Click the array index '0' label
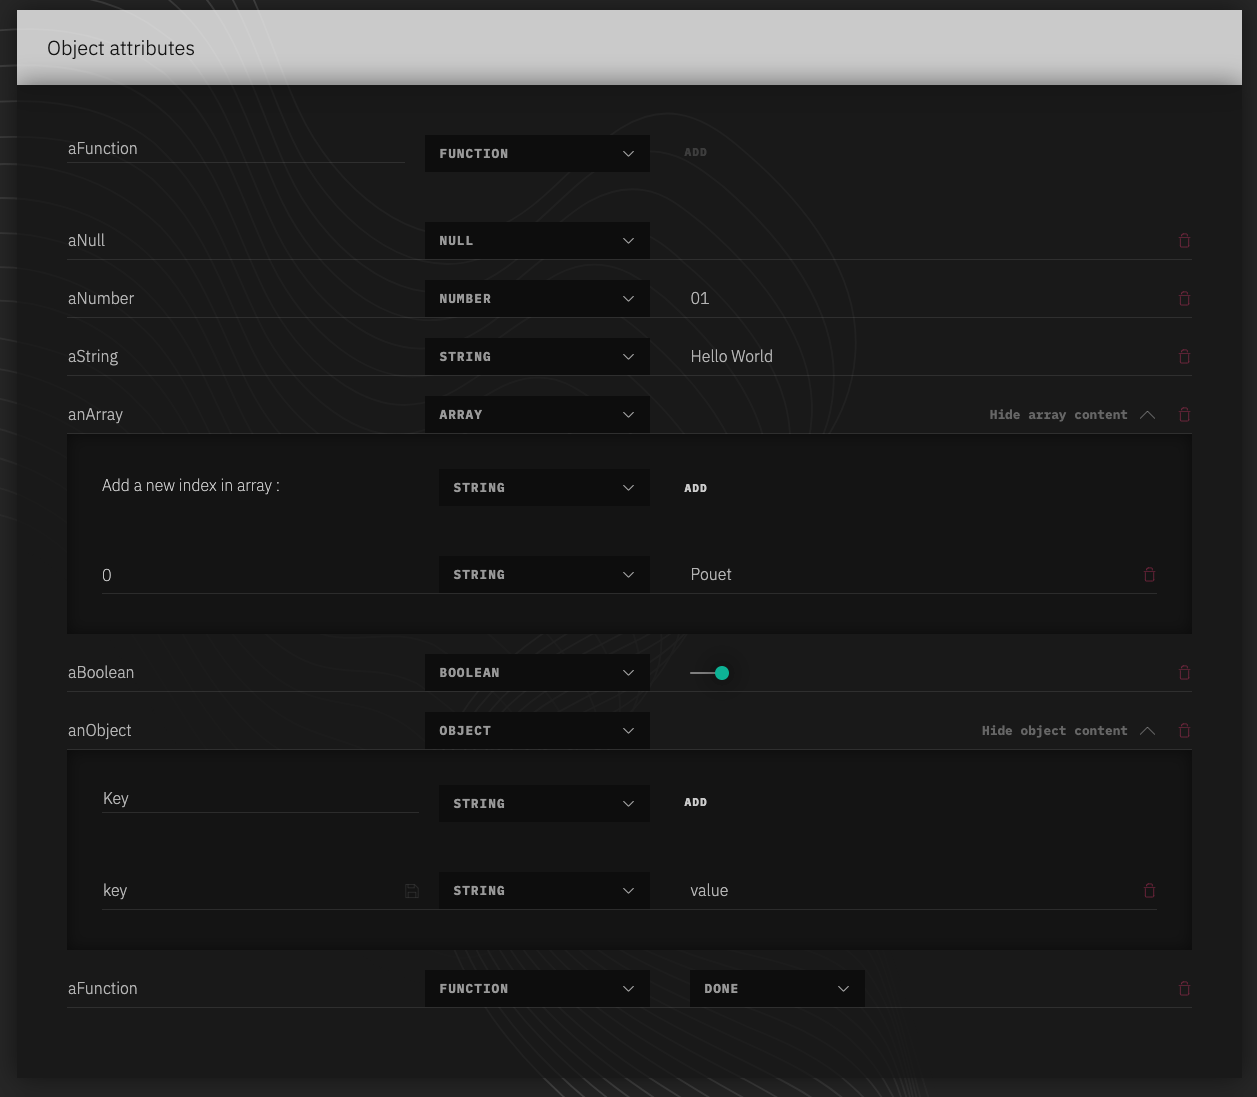1257x1097 pixels. pyautogui.click(x=107, y=575)
